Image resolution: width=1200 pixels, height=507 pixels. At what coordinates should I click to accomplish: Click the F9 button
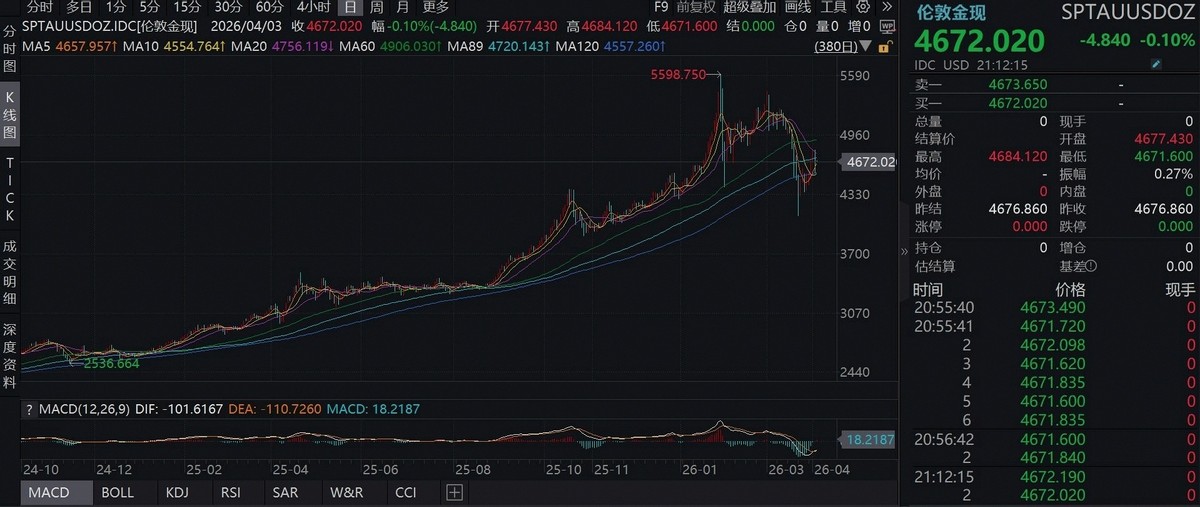661,7
